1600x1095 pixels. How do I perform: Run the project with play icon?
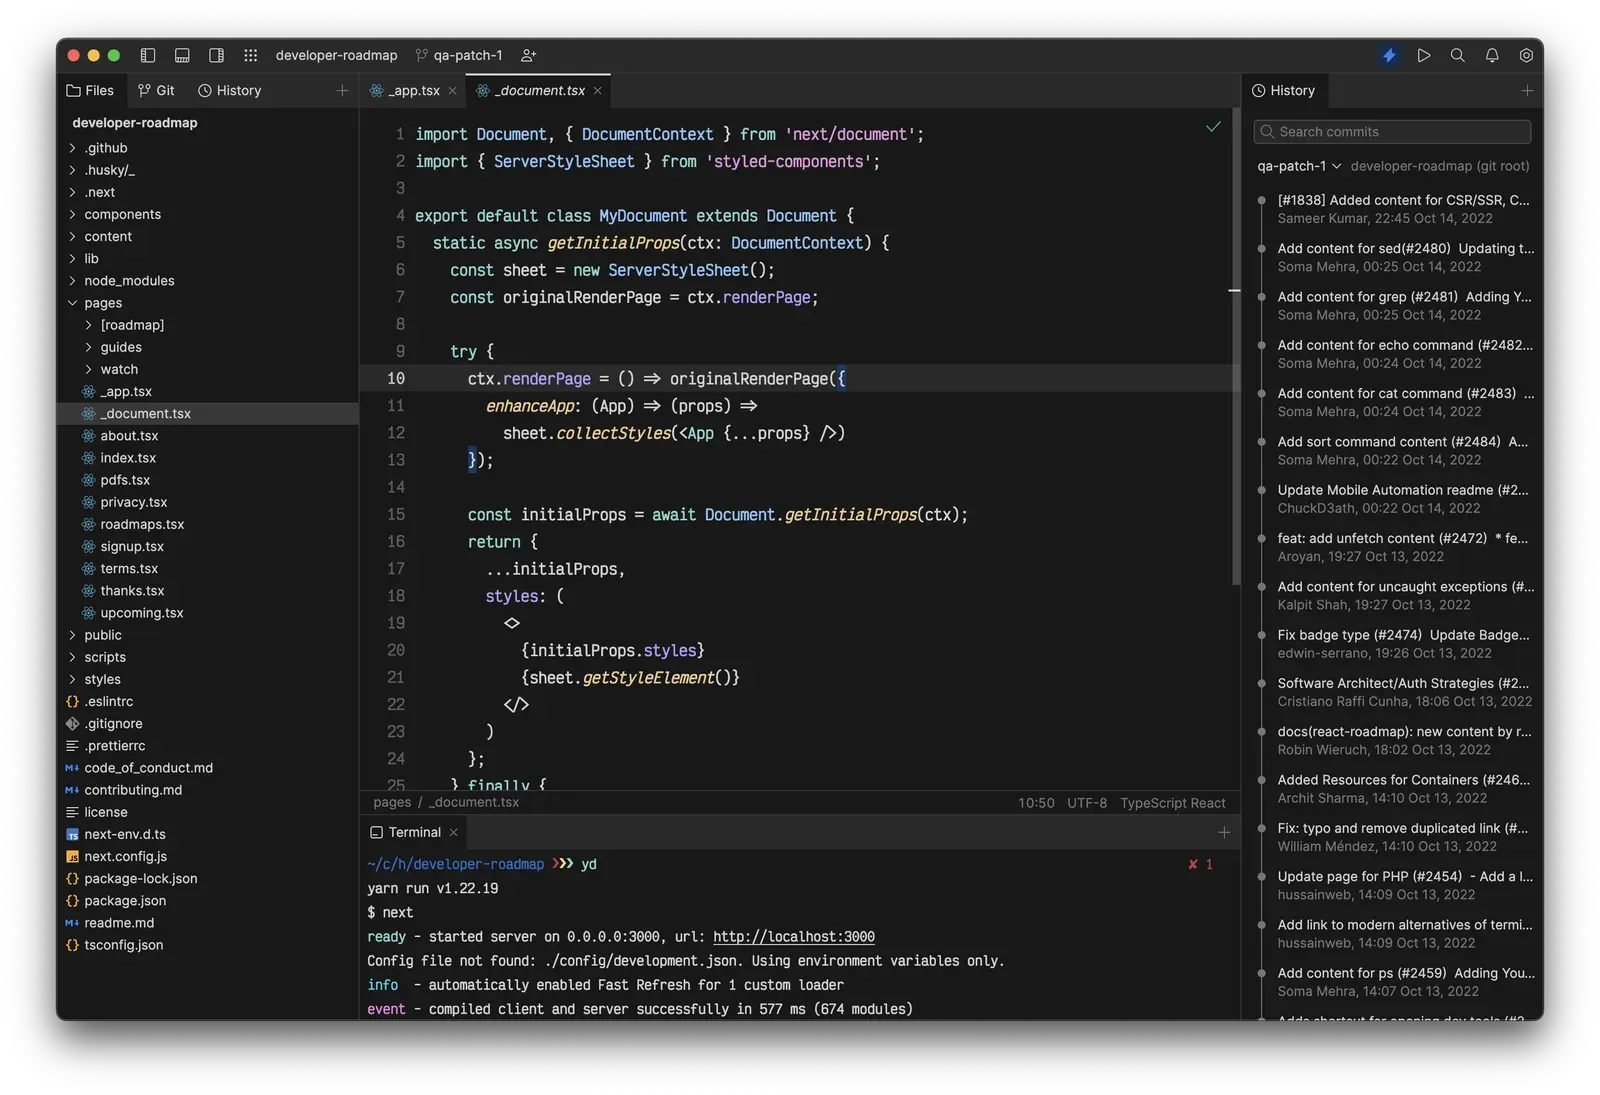tap(1424, 55)
